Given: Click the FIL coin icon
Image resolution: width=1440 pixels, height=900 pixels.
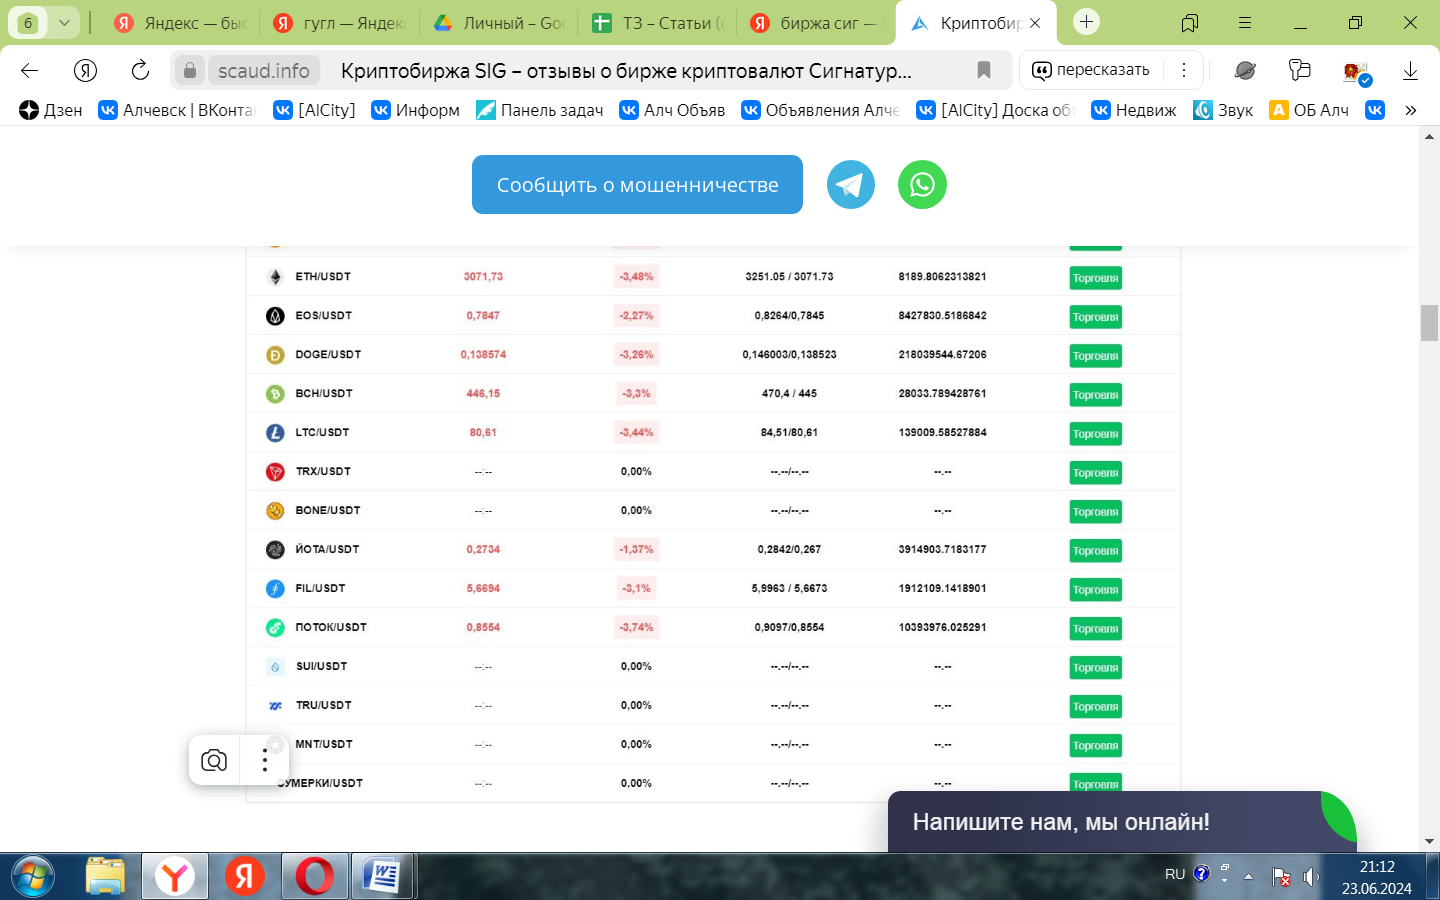Looking at the screenshot, I should pos(275,589).
